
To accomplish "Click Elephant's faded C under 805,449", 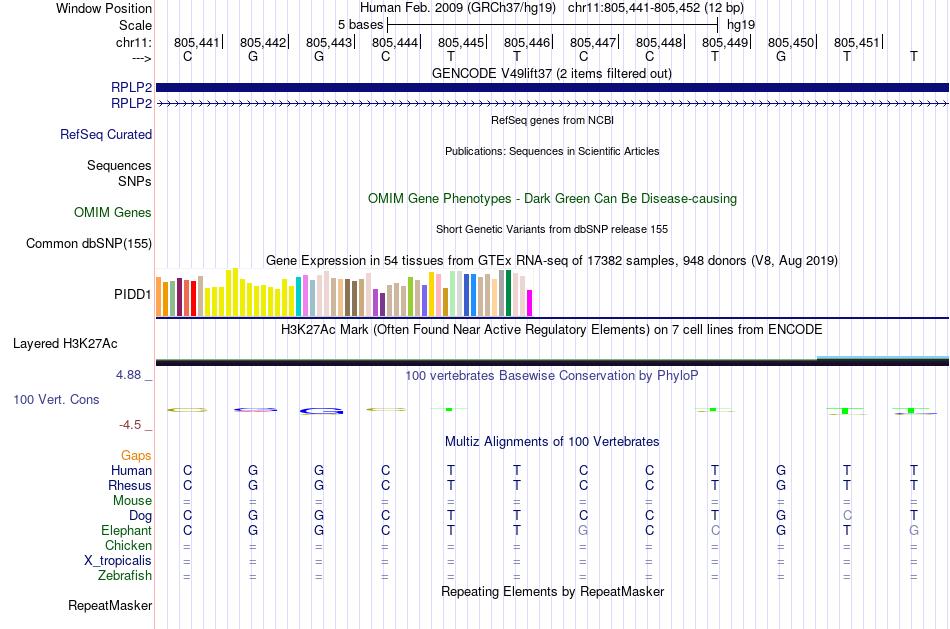I will [x=715, y=530].
